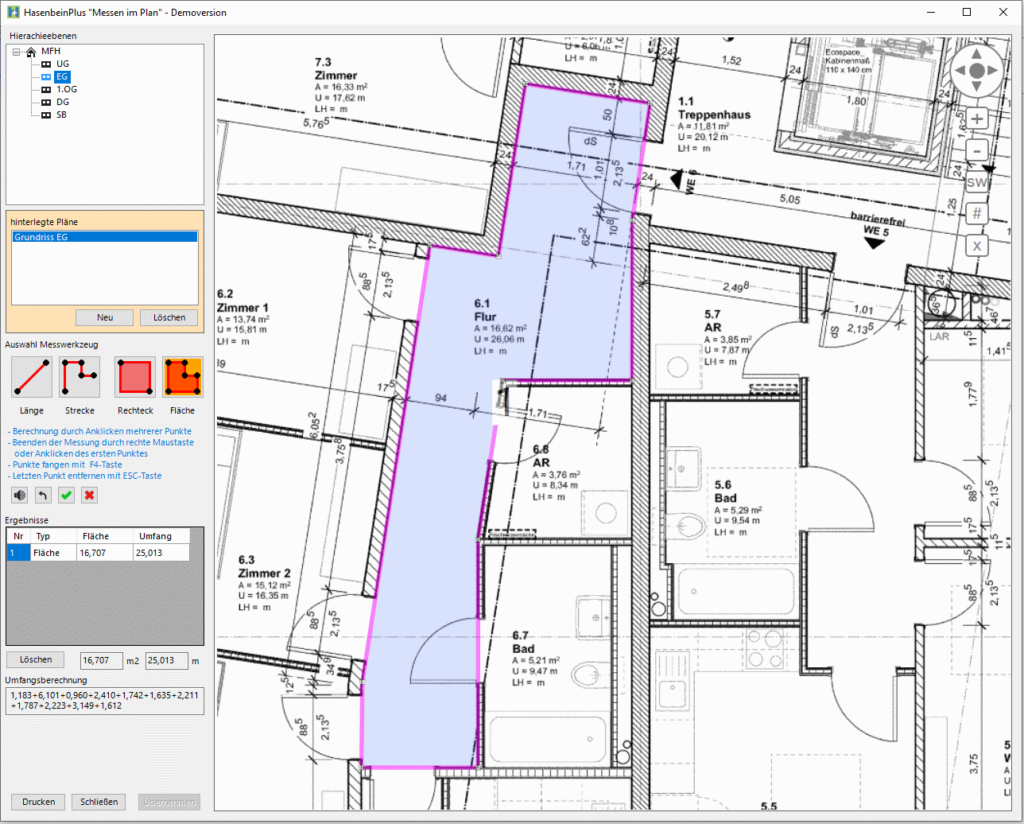Click the '6.3 Zimmer 2' room label
The width and height of the screenshot is (1024, 824).
[x=264, y=567]
